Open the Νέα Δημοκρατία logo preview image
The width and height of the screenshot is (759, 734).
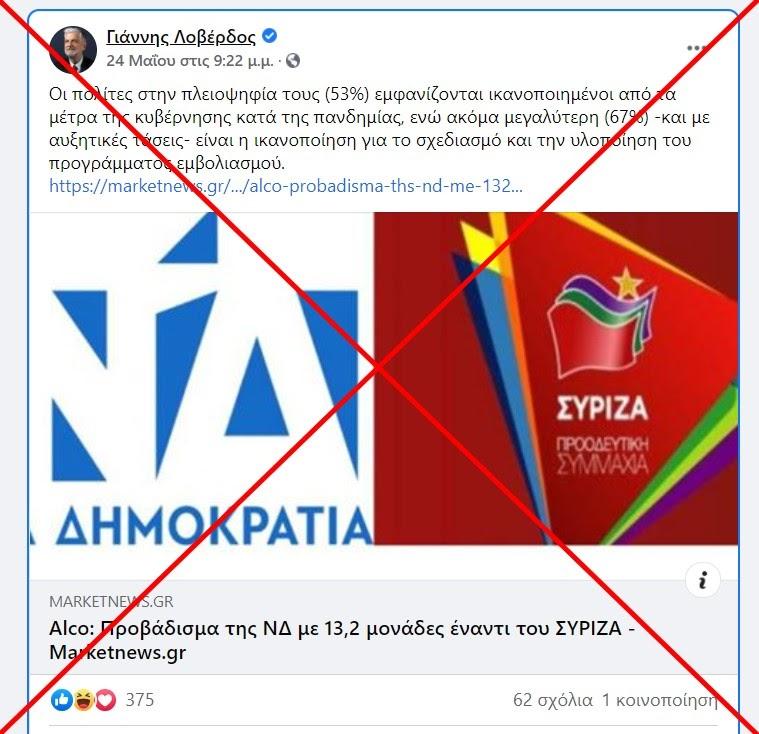201,379
